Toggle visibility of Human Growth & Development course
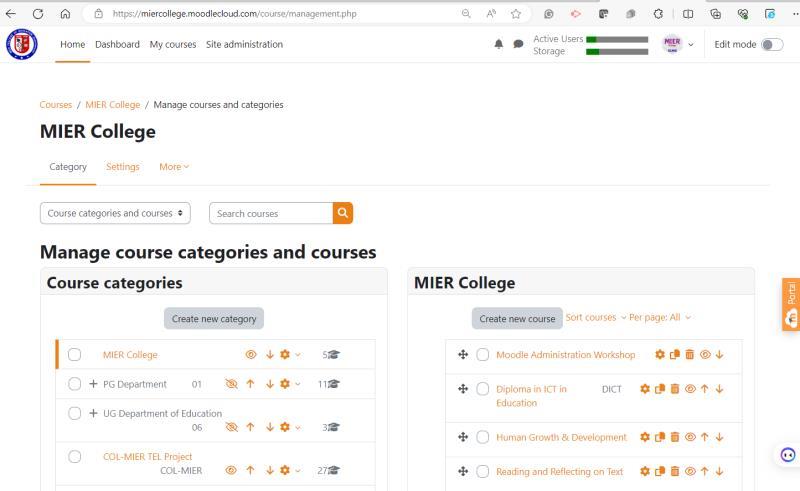This screenshot has width=800, height=491. coord(690,437)
